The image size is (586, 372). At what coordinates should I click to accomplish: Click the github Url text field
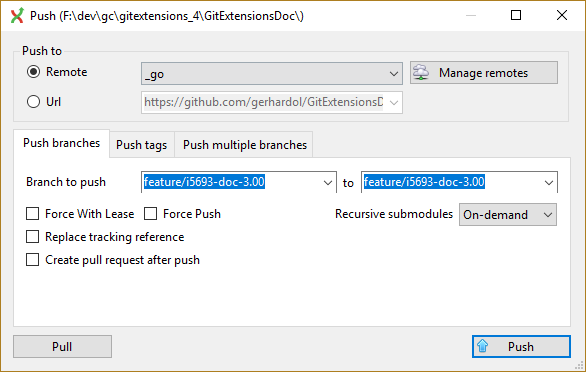pyautogui.click(x=264, y=102)
